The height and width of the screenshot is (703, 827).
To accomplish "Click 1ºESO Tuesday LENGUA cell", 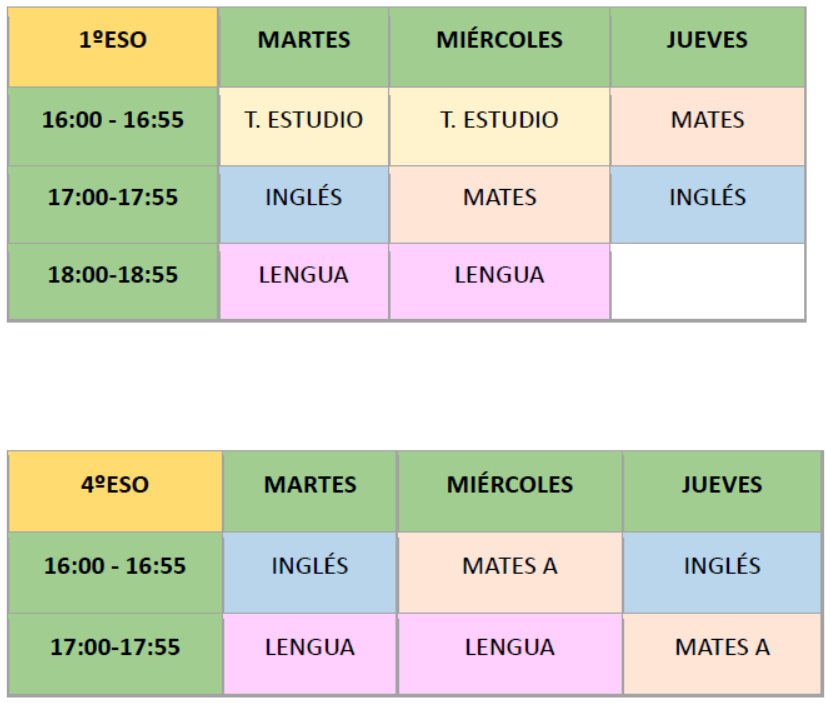I will click(x=304, y=275).
